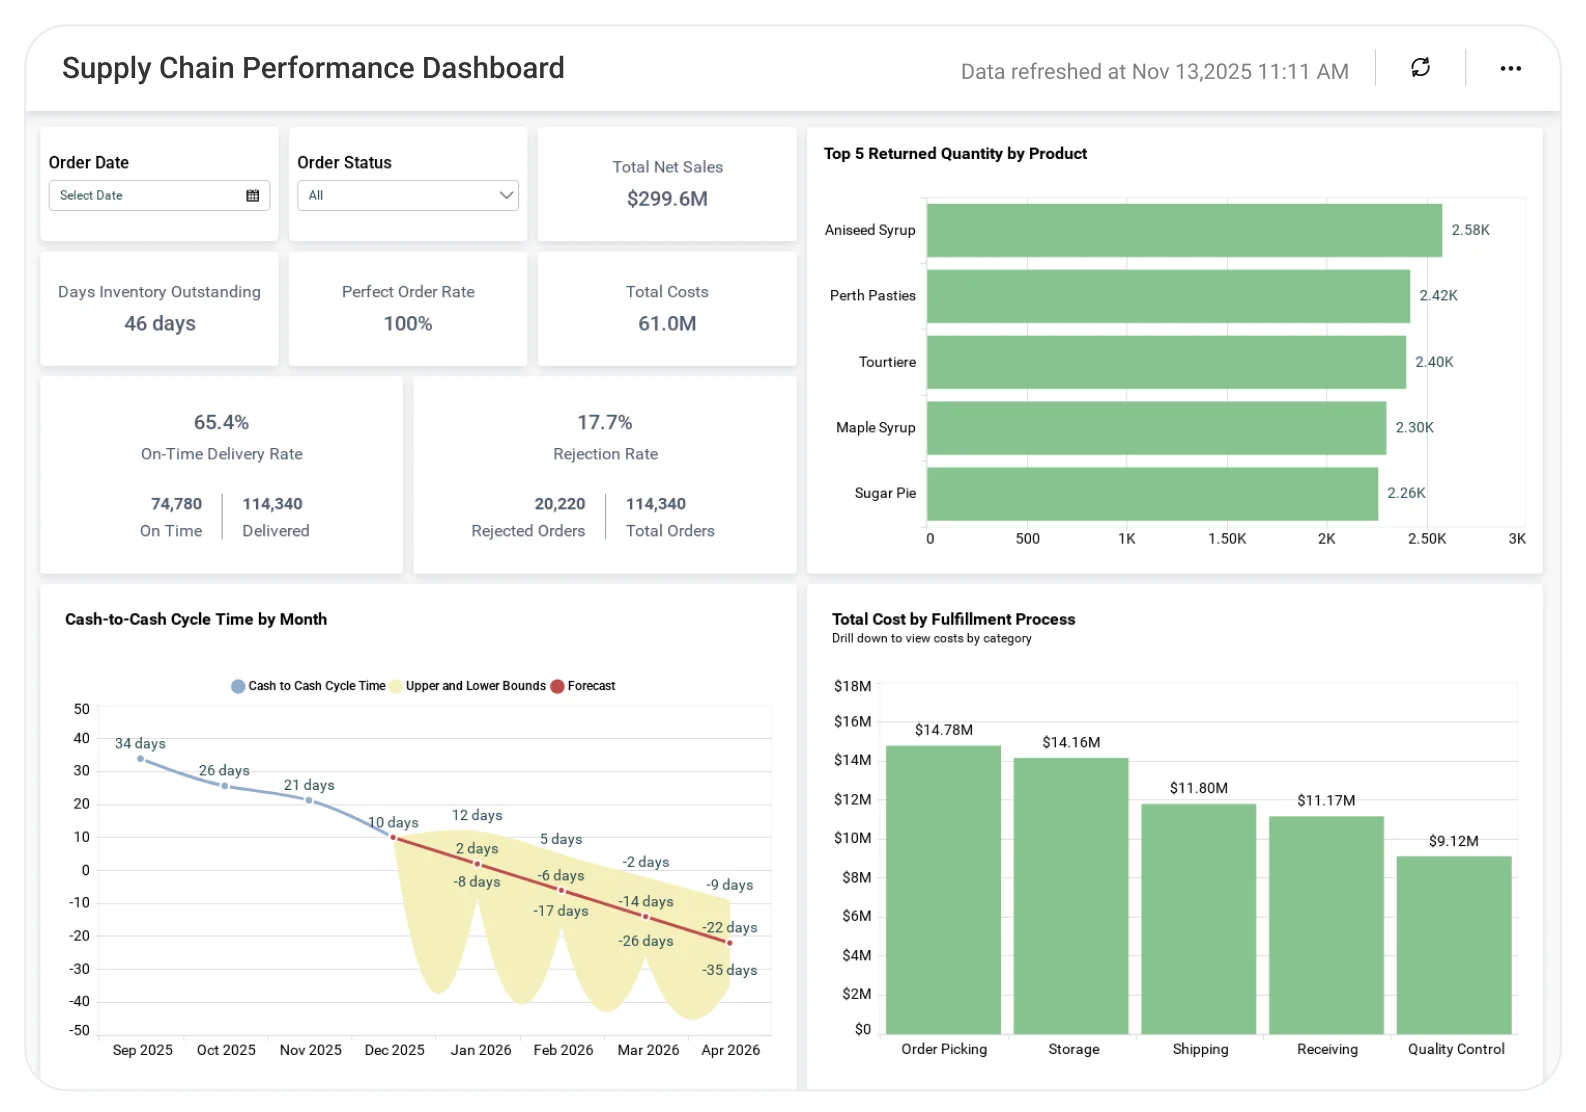Select the Perth Pasties bar
Viewport: 1586px width, 1112px height.
click(1168, 296)
